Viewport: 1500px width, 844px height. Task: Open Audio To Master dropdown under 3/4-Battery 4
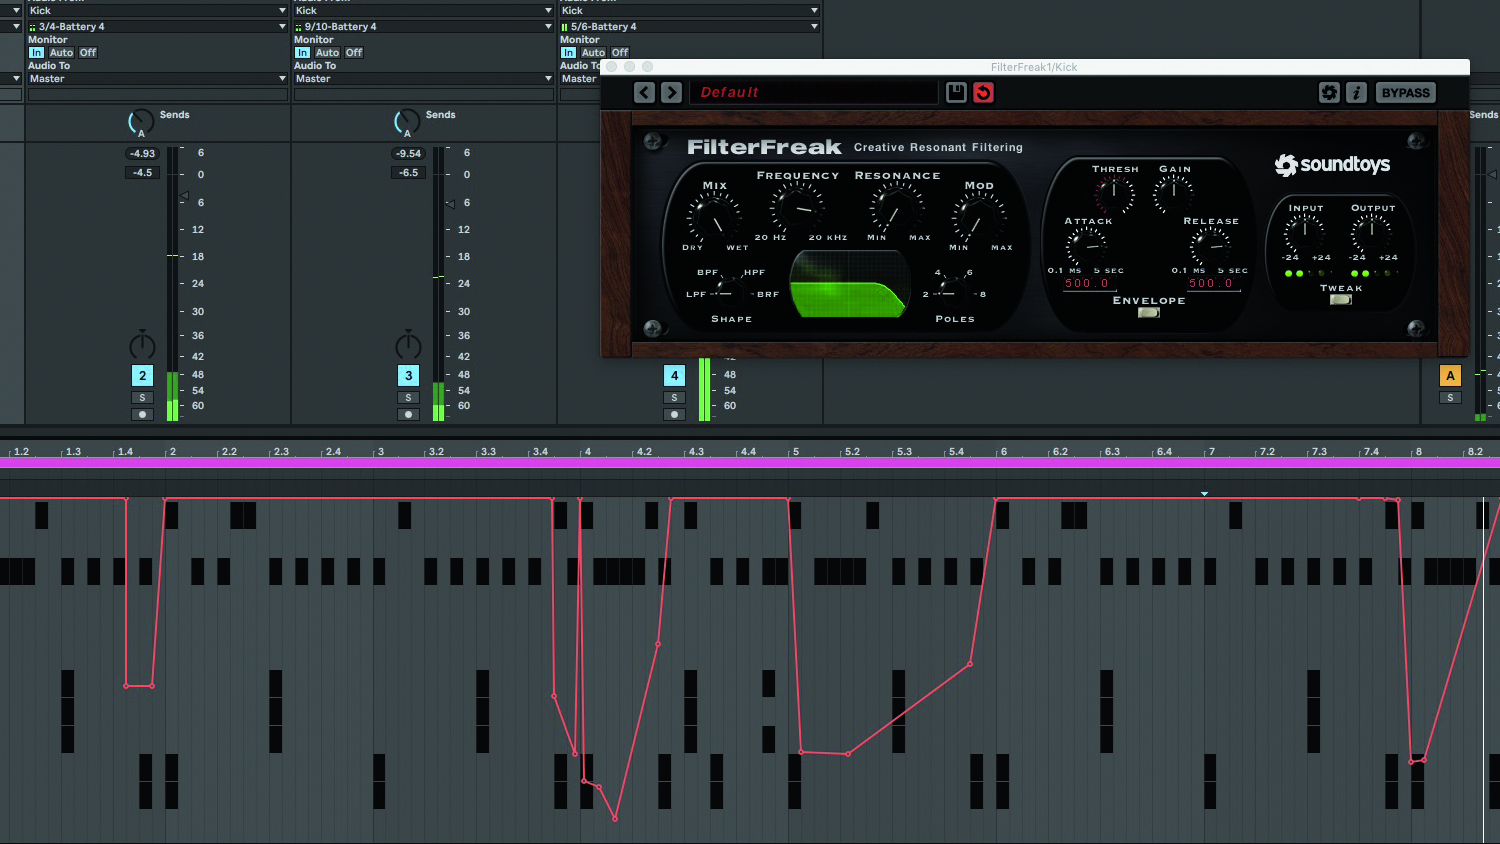pyautogui.click(x=156, y=79)
